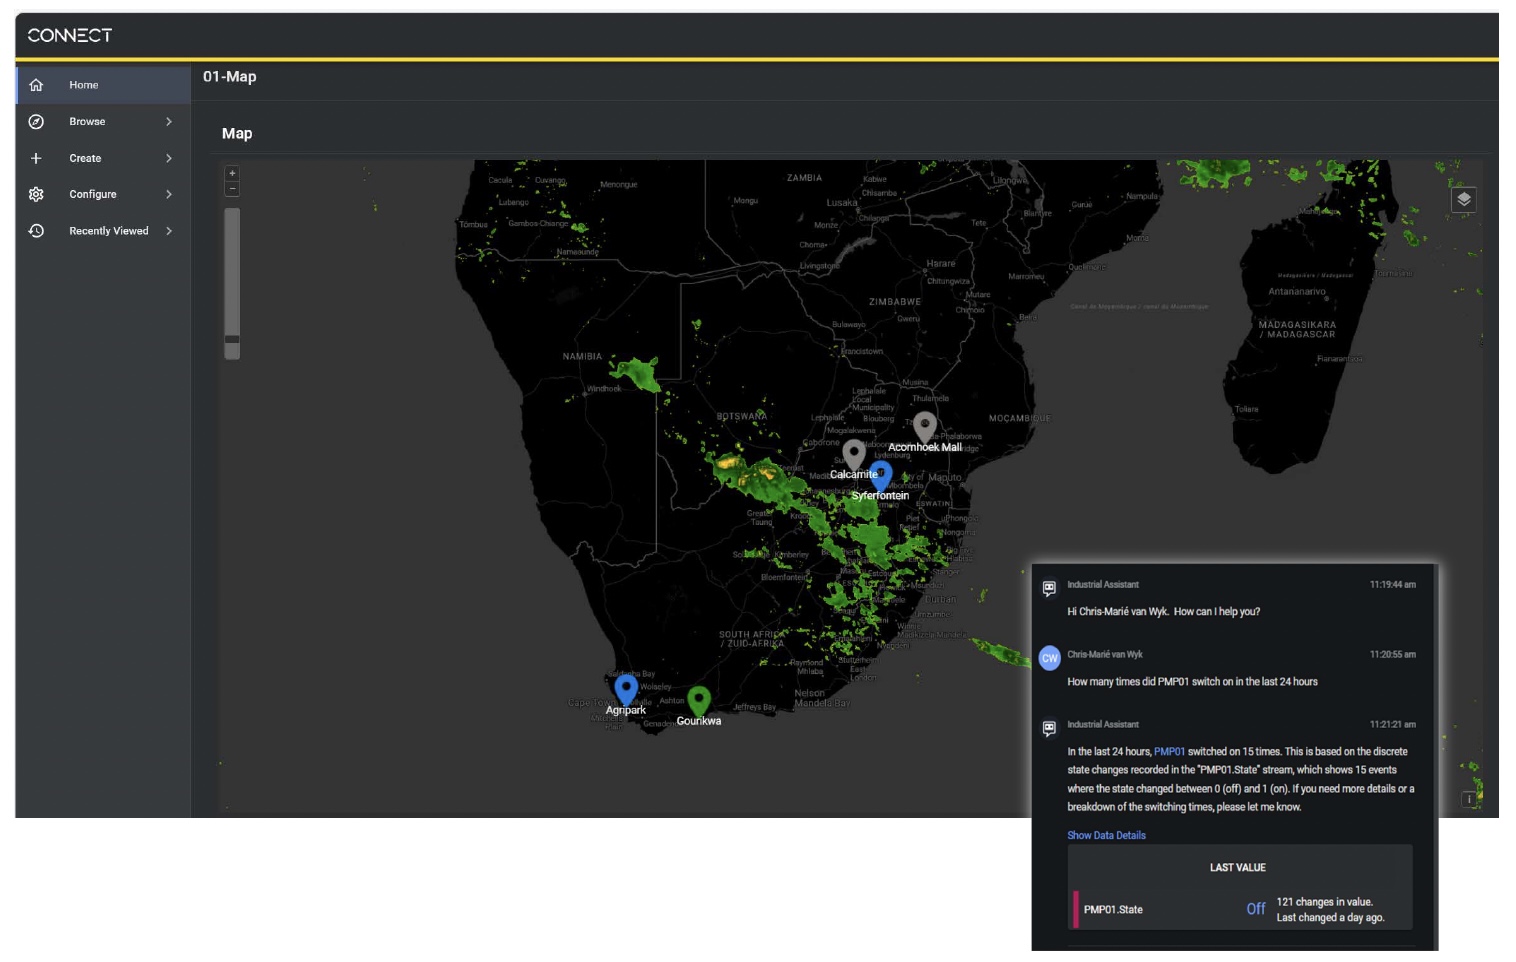Click the map zoom out minus button

232,189
